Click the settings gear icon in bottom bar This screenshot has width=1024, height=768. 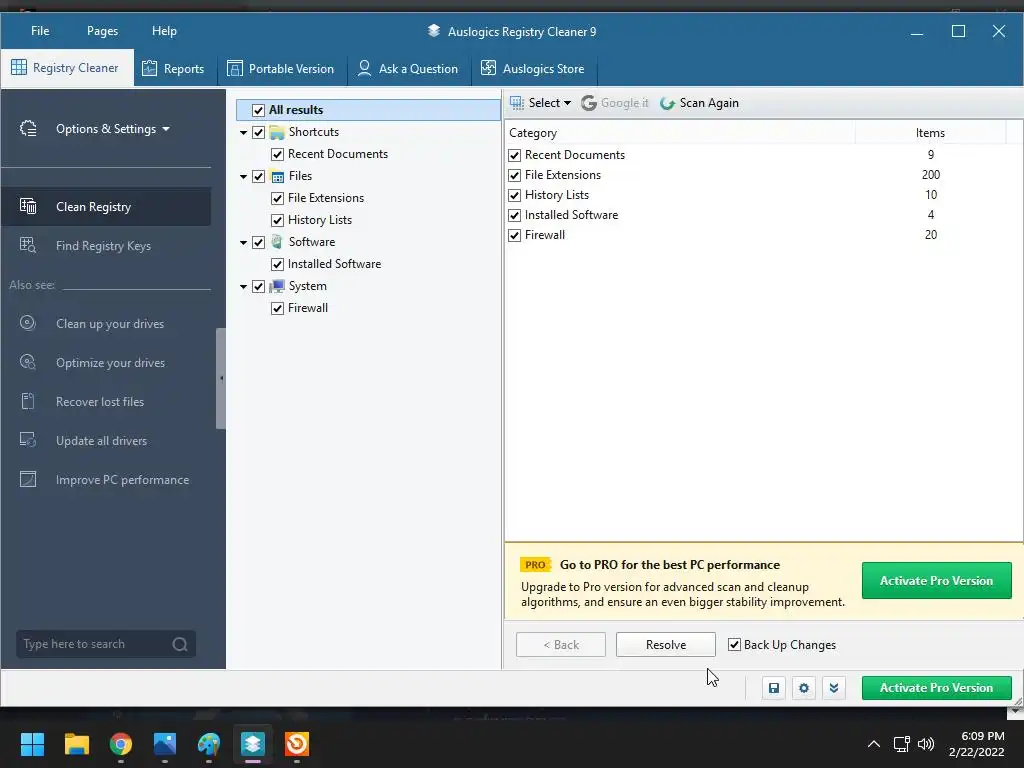pos(804,688)
